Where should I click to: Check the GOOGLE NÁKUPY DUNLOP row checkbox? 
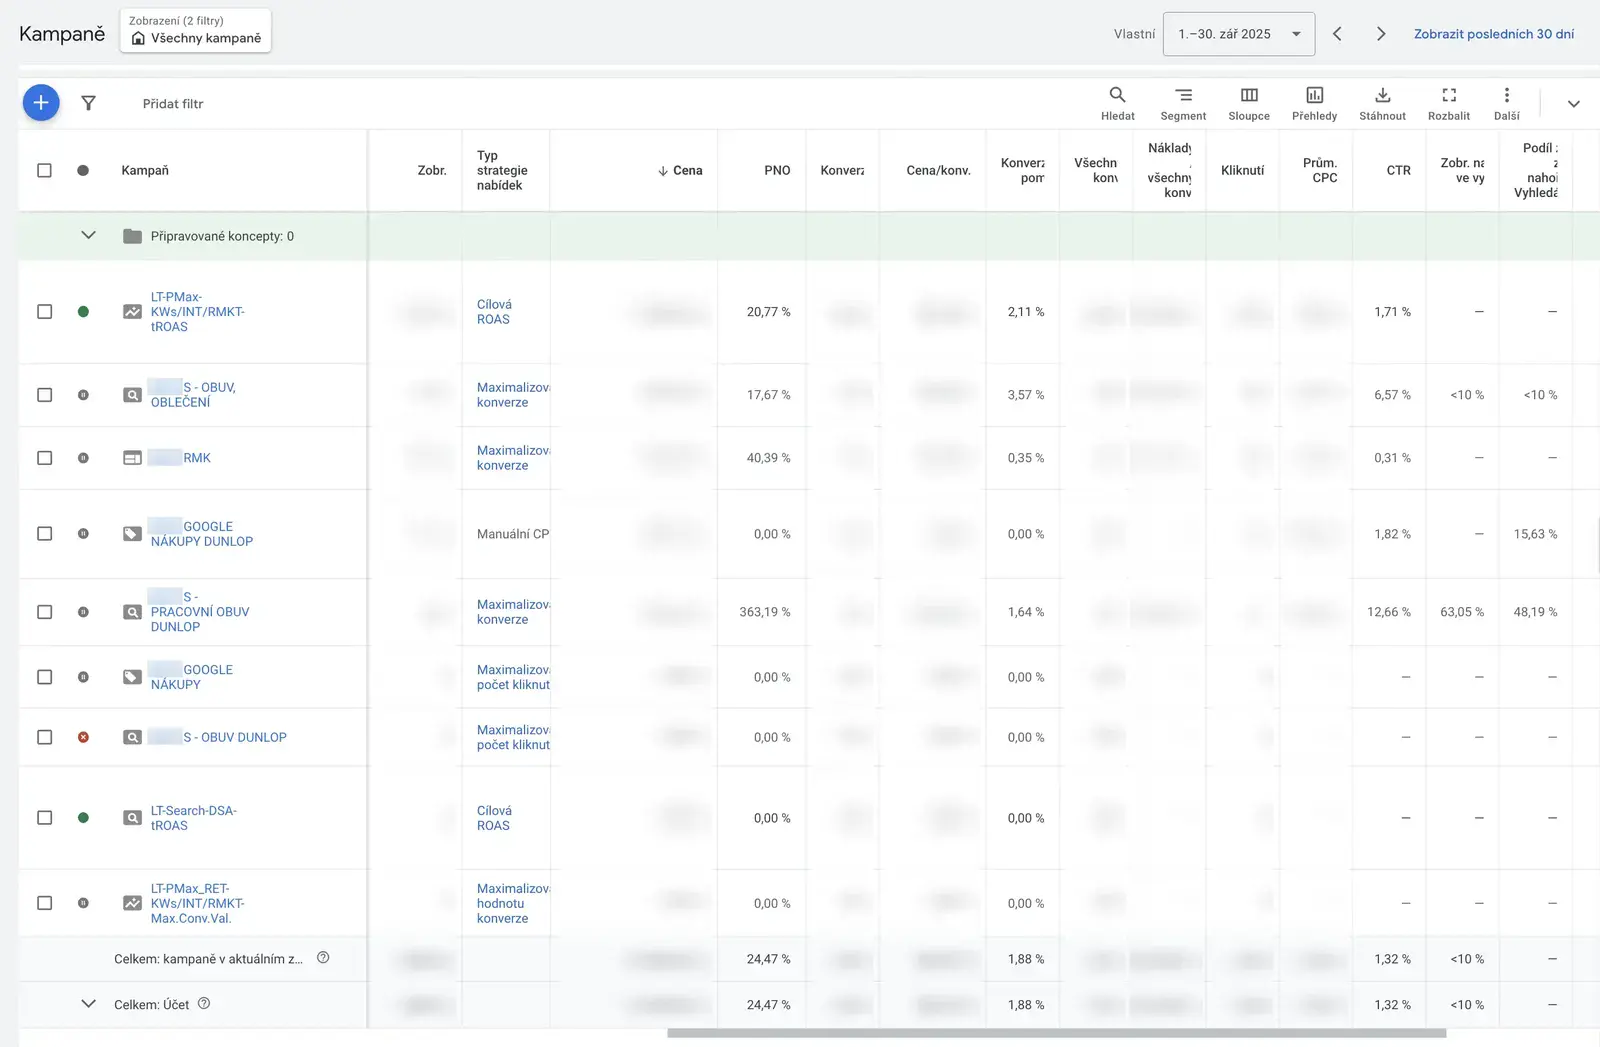44,534
